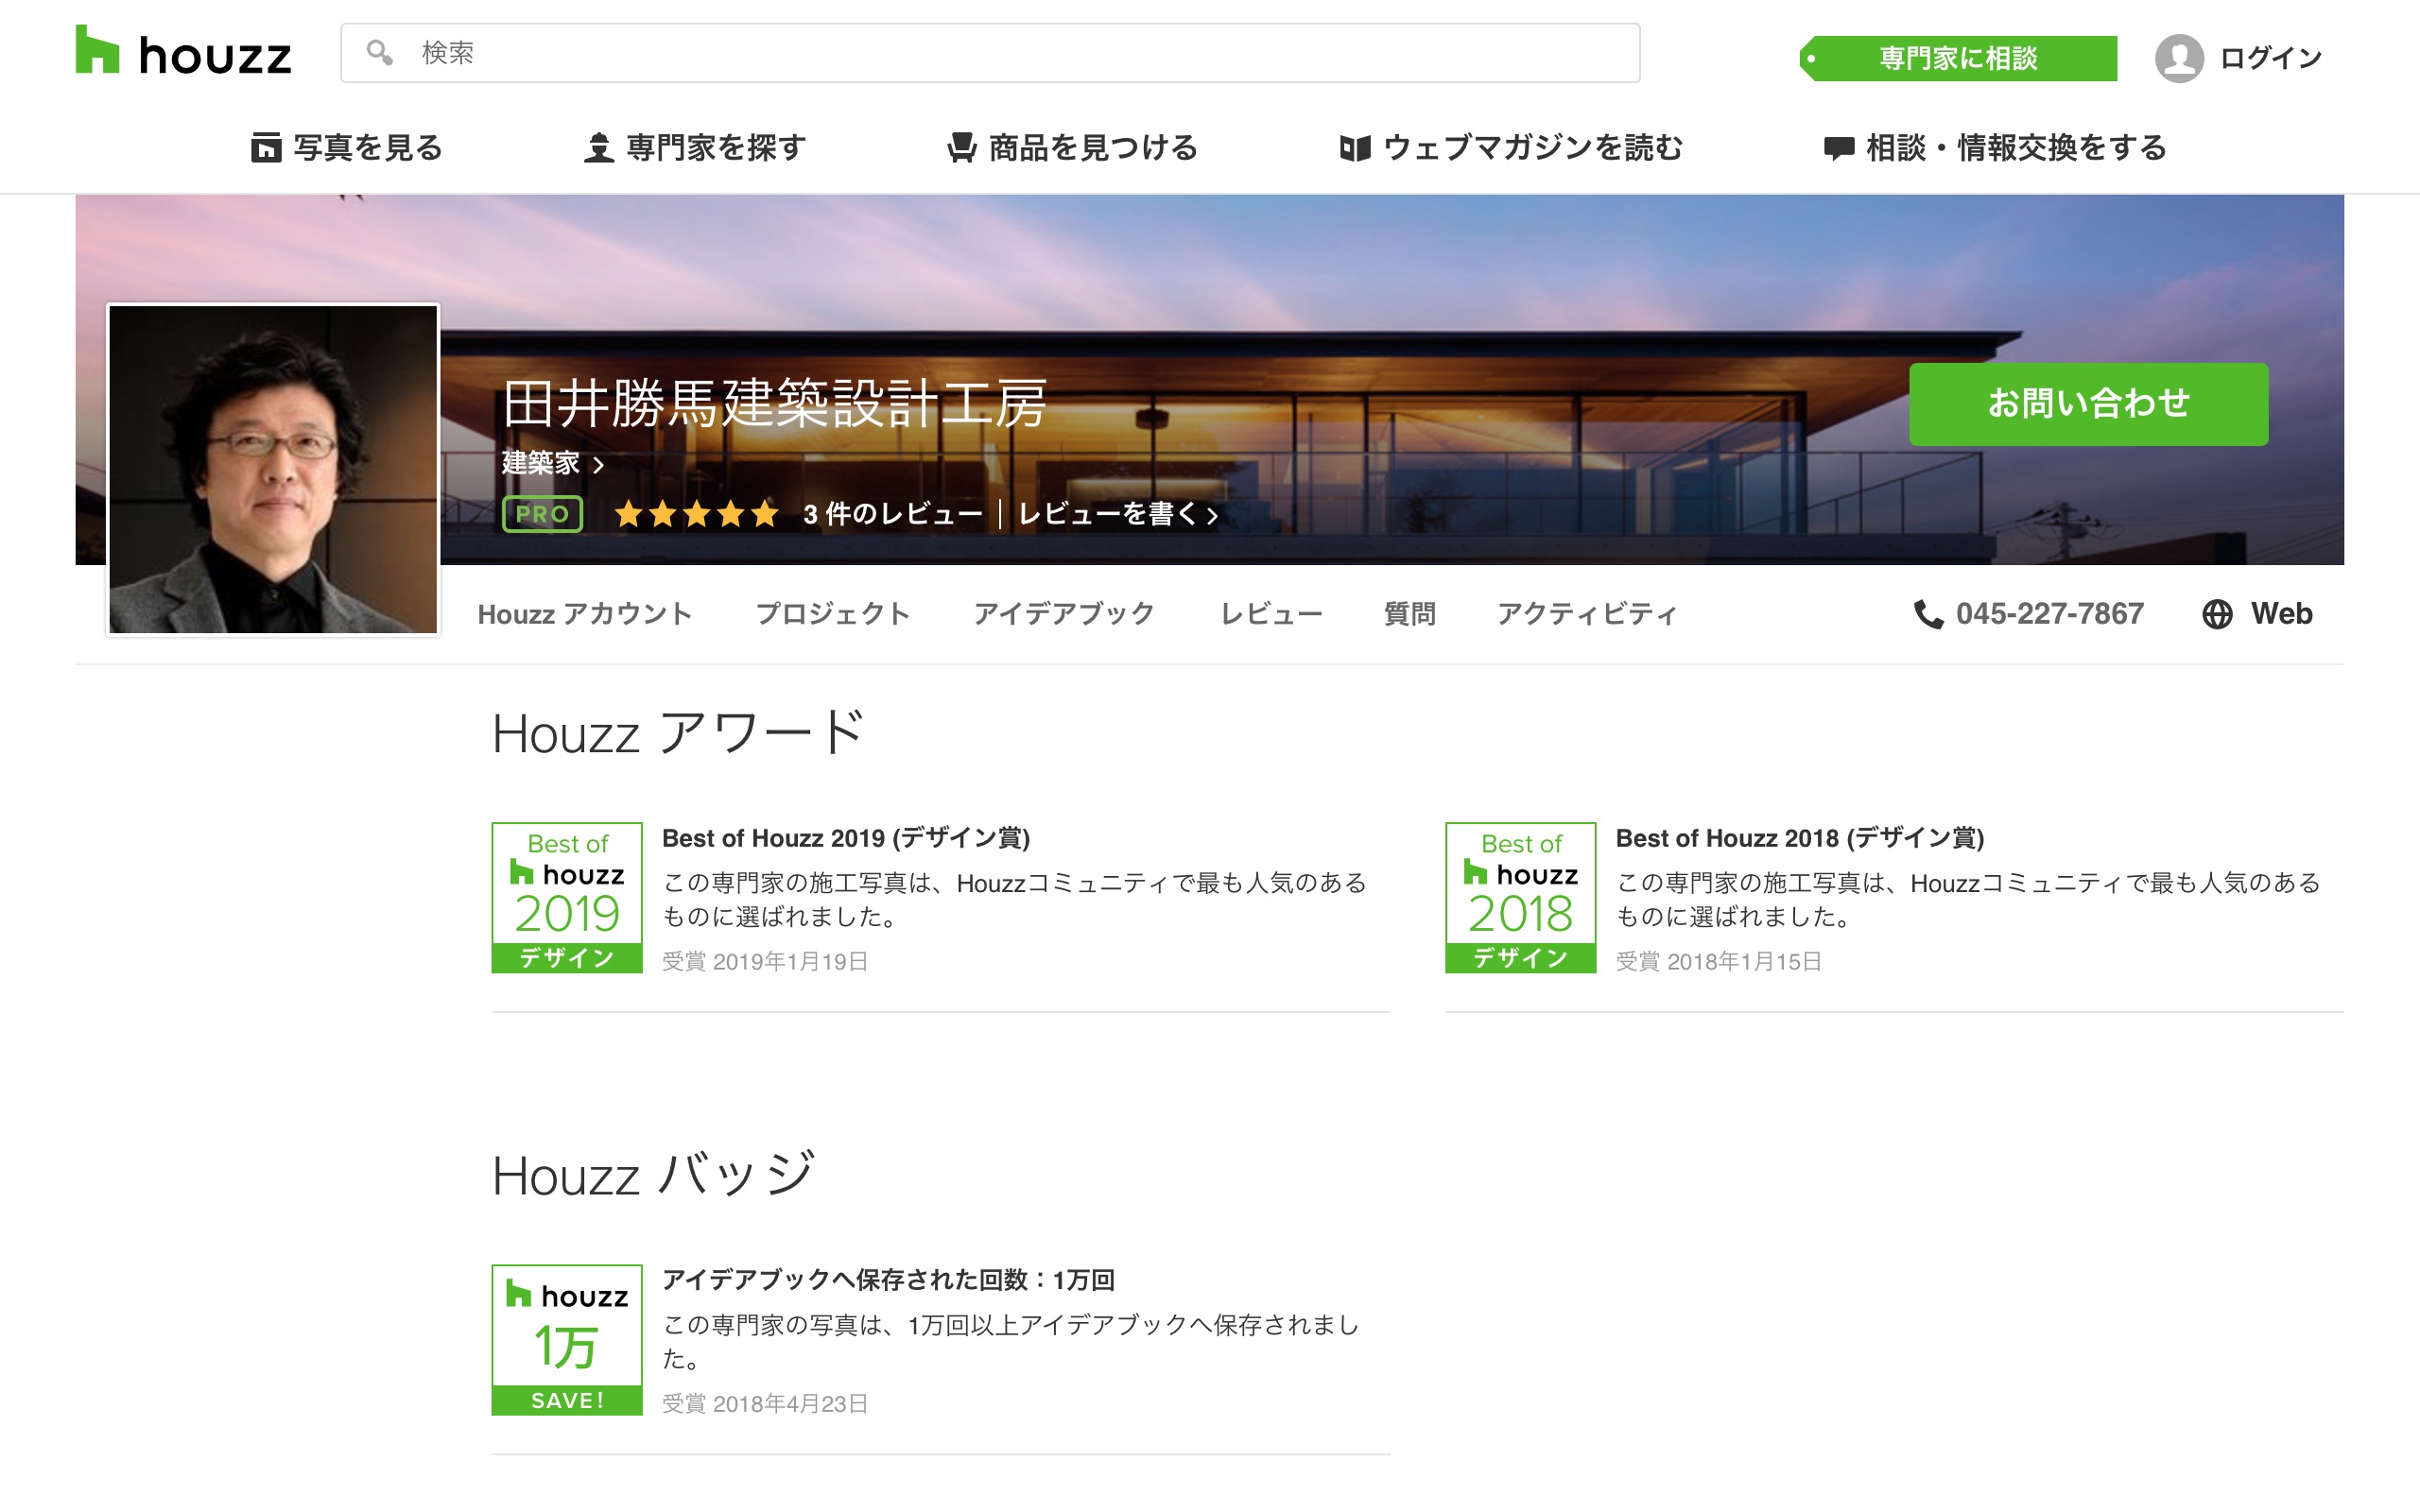Click date 受賞 2019年1月19日

765,962
